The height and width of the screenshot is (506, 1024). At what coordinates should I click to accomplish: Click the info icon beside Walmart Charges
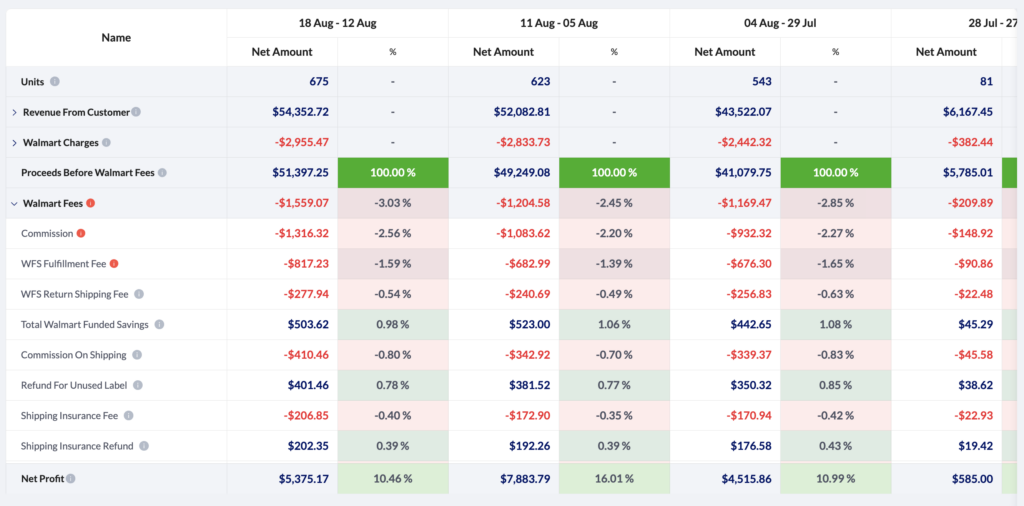pyautogui.click(x=106, y=142)
